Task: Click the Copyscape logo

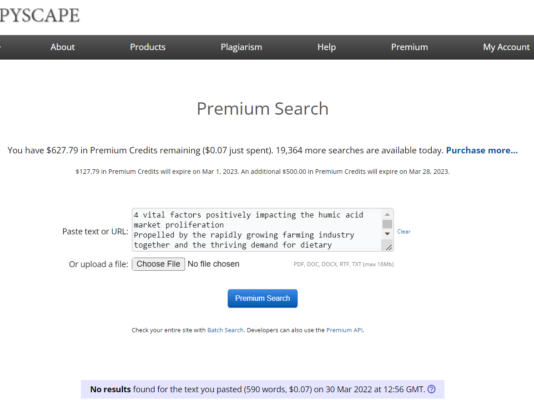Action: [x=40, y=15]
